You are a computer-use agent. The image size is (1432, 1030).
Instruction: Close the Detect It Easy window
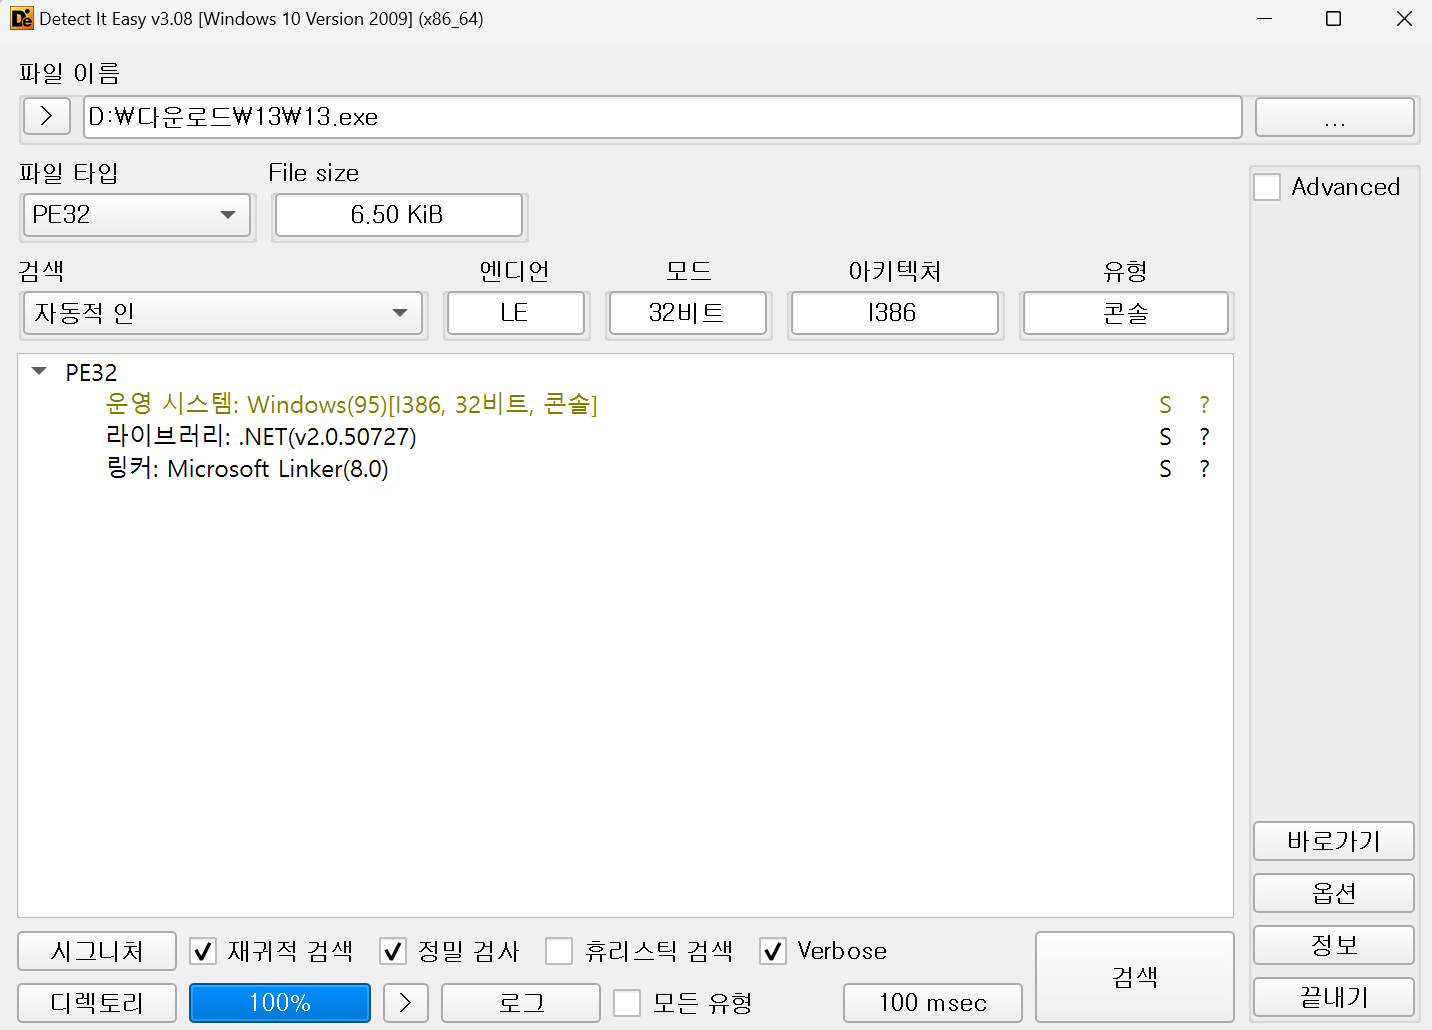(x=1404, y=19)
